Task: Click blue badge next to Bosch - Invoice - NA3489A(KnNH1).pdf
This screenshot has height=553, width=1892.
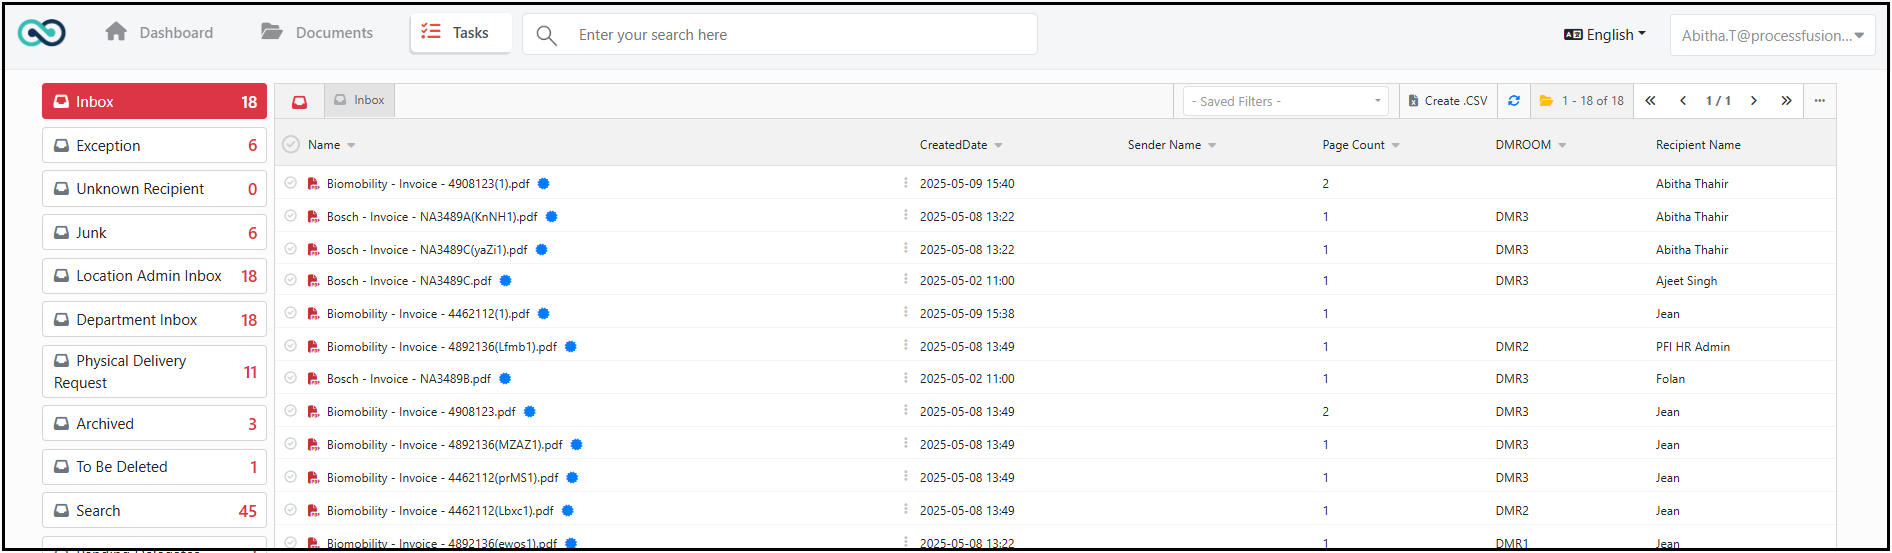Action: coord(551,217)
